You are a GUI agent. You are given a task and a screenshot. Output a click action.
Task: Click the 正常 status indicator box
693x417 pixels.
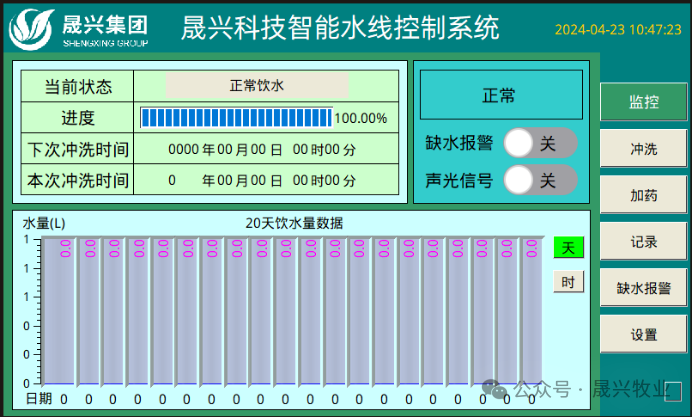(x=499, y=96)
